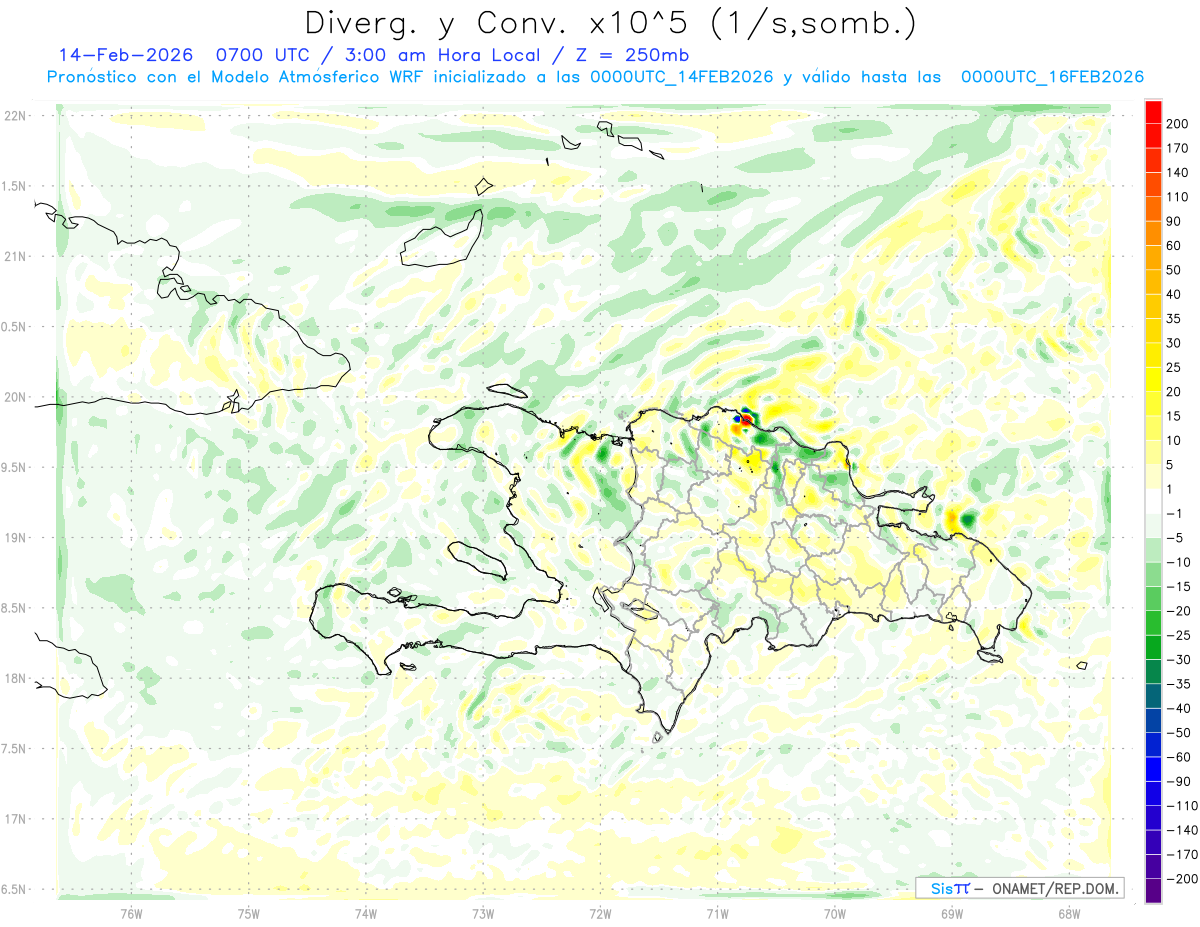
Task: Select the red top segment of the color bar
Action: tap(1153, 111)
